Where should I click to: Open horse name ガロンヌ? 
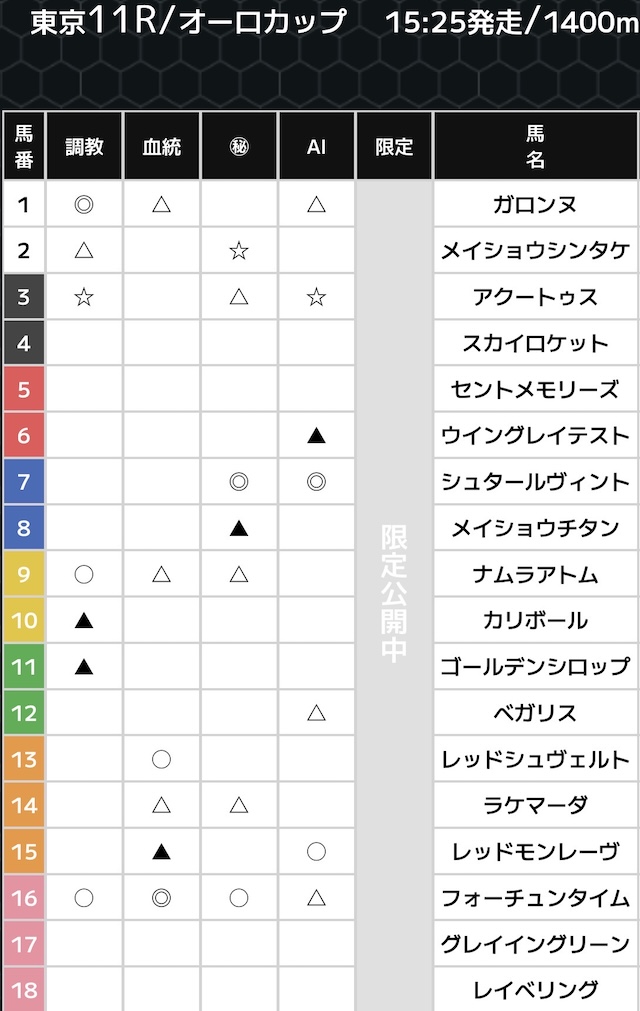coord(535,205)
